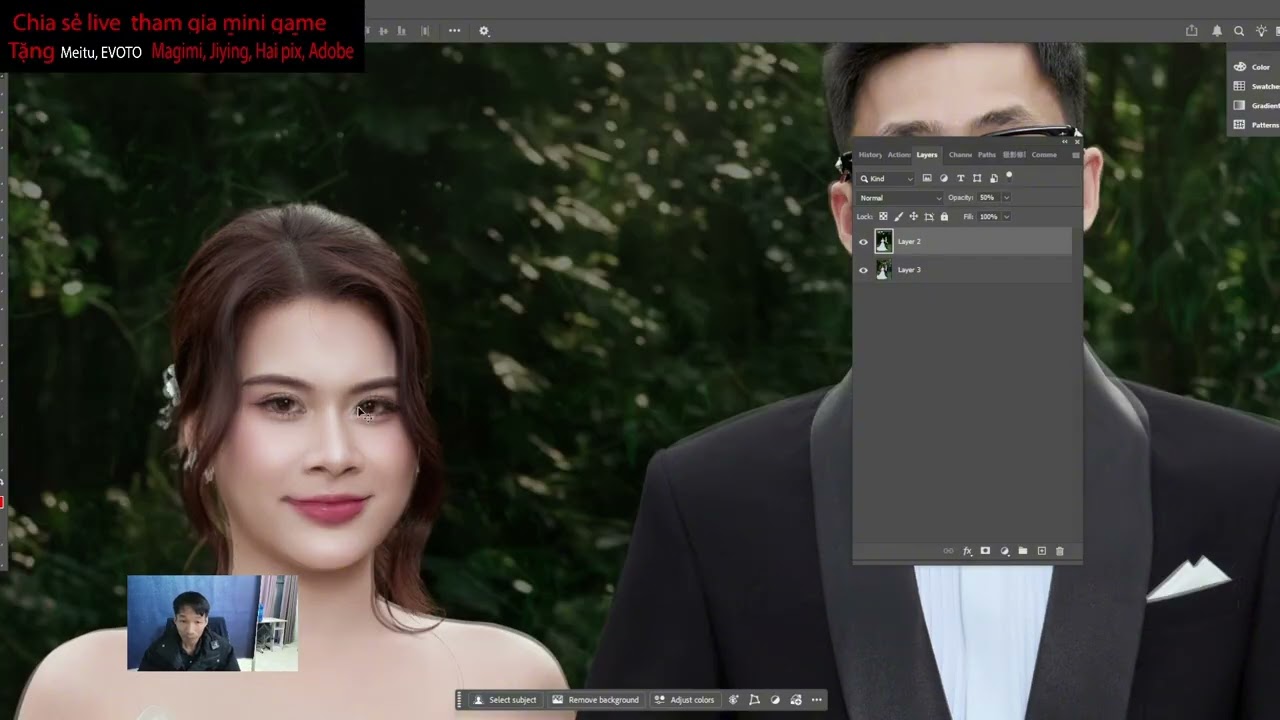1280x720 pixels.
Task: Open the Layers panel flyout menu
Action: pyautogui.click(x=1076, y=155)
